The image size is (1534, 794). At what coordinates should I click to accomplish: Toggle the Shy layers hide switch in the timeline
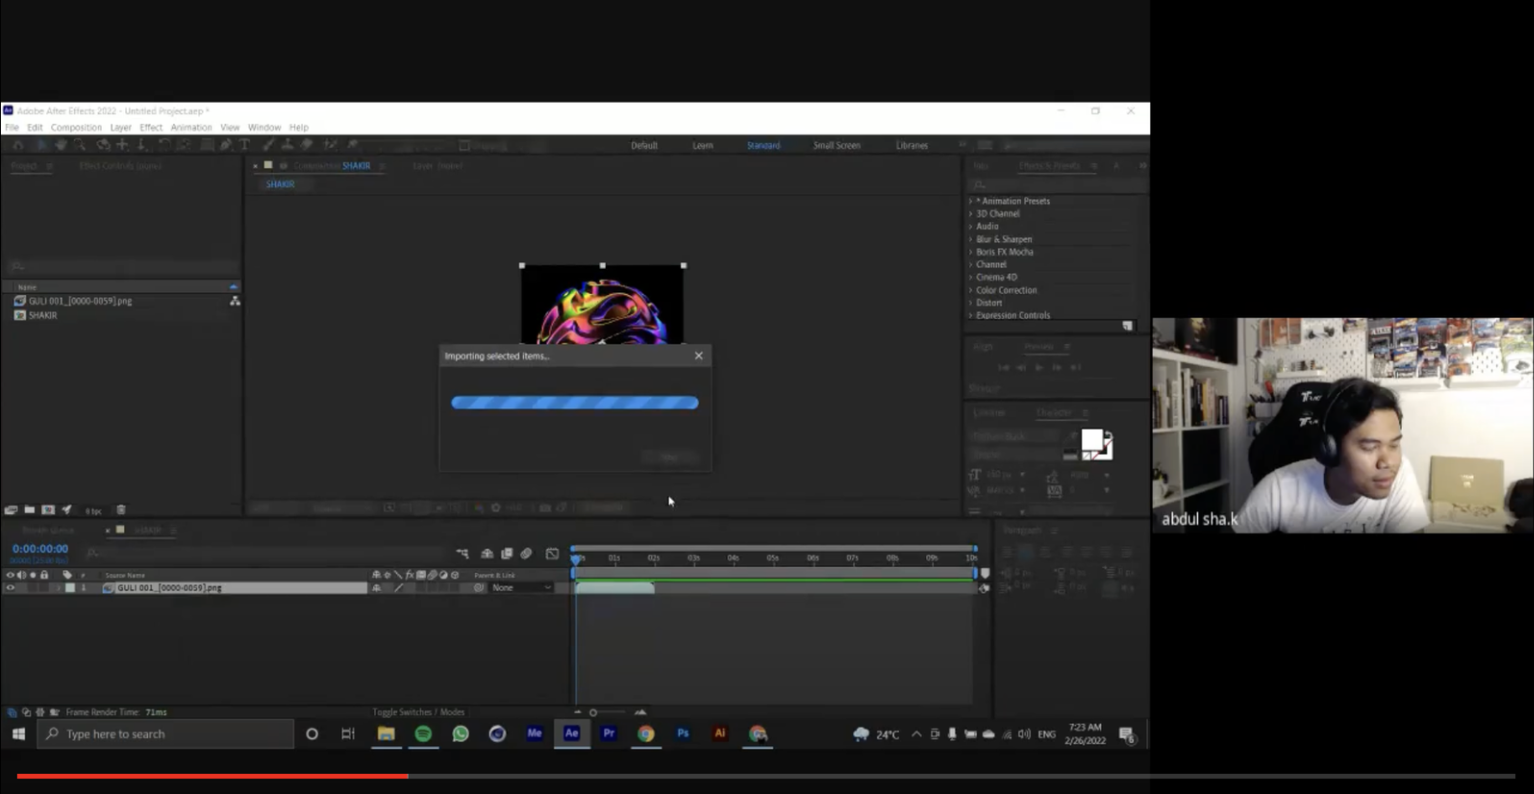tap(487, 553)
